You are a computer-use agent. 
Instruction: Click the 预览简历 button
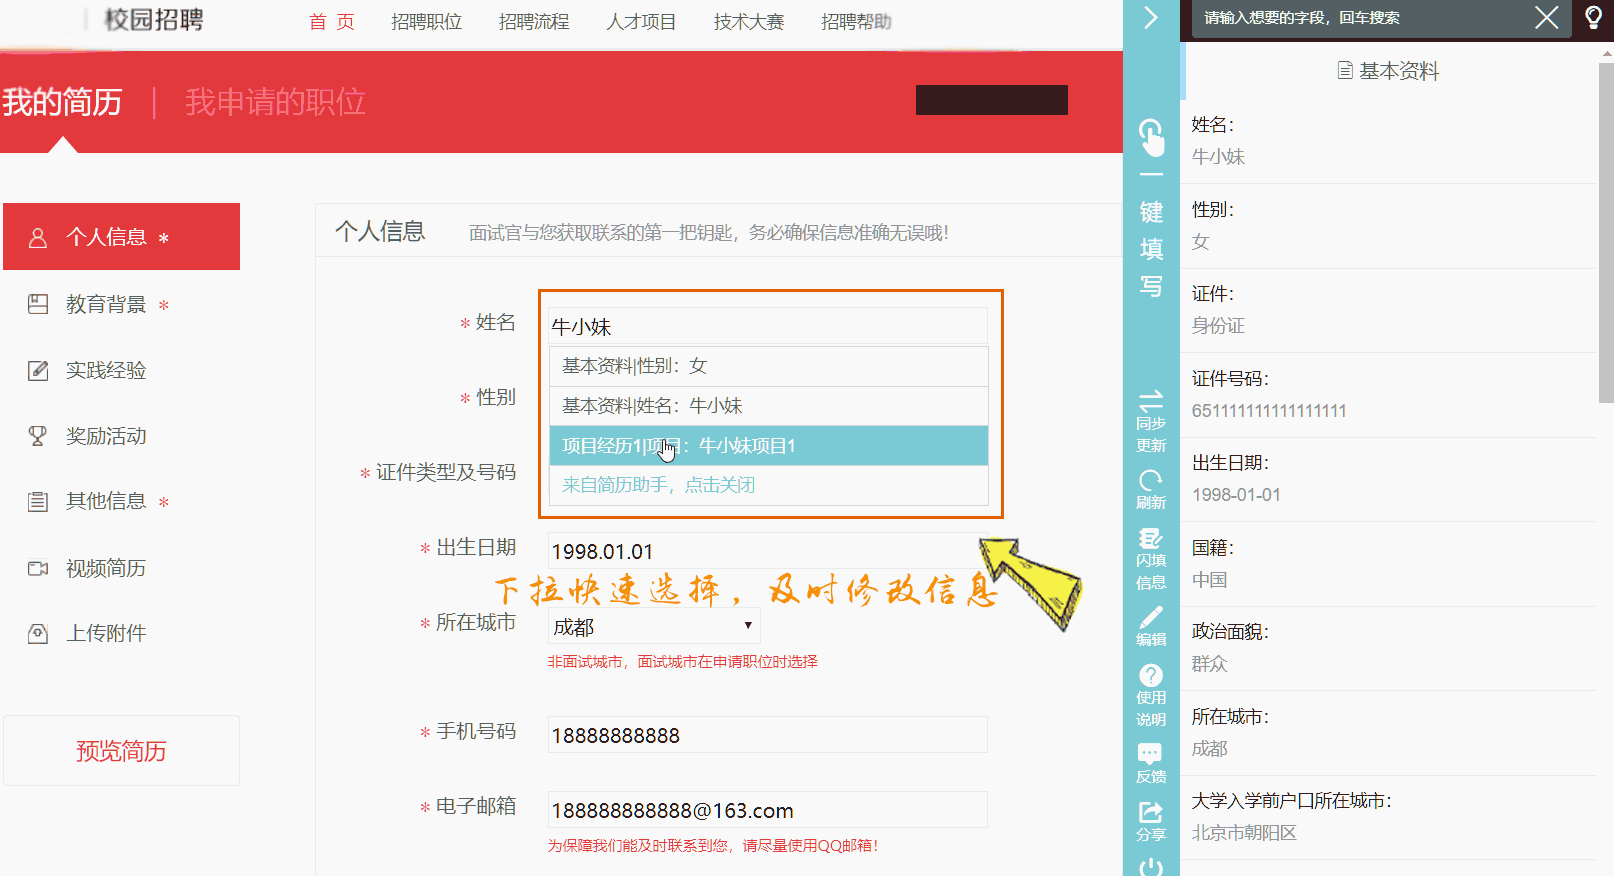(x=122, y=751)
